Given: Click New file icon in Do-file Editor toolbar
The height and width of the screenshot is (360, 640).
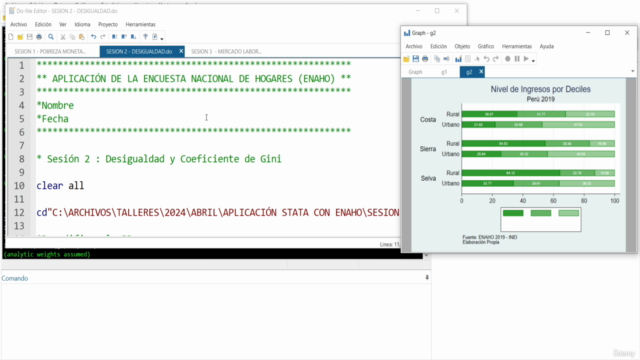Looking at the screenshot, I should point(11,37).
